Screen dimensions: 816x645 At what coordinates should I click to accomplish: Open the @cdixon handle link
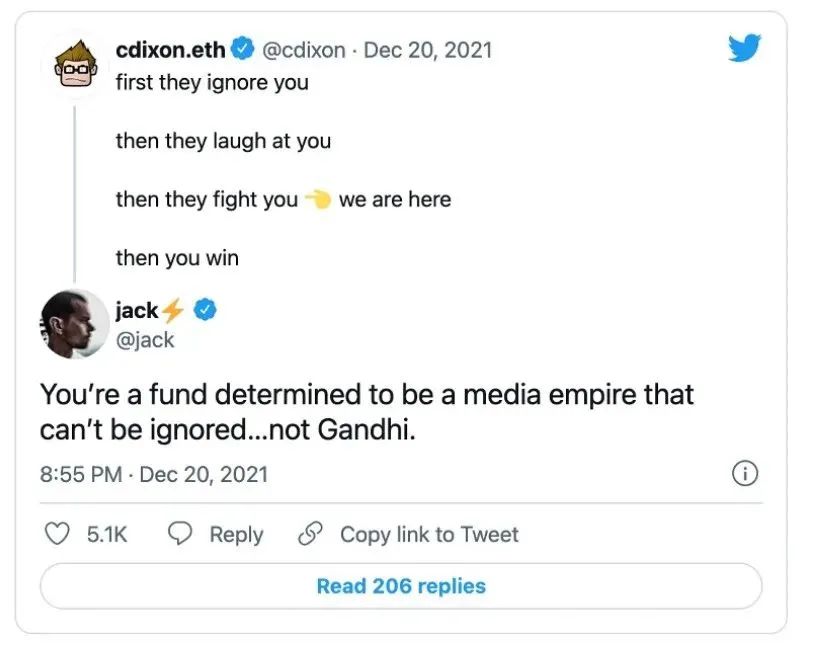pyautogui.click(x=303, y=49)
